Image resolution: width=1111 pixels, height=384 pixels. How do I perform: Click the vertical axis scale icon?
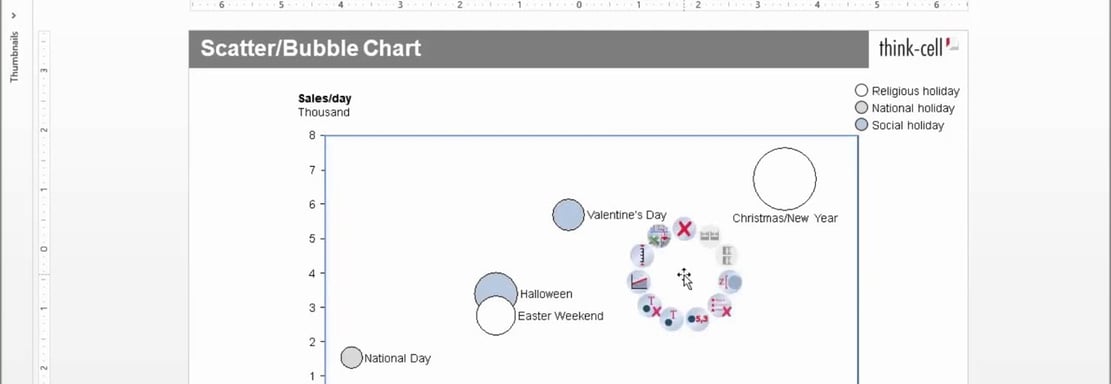click(x=642, y=255)
